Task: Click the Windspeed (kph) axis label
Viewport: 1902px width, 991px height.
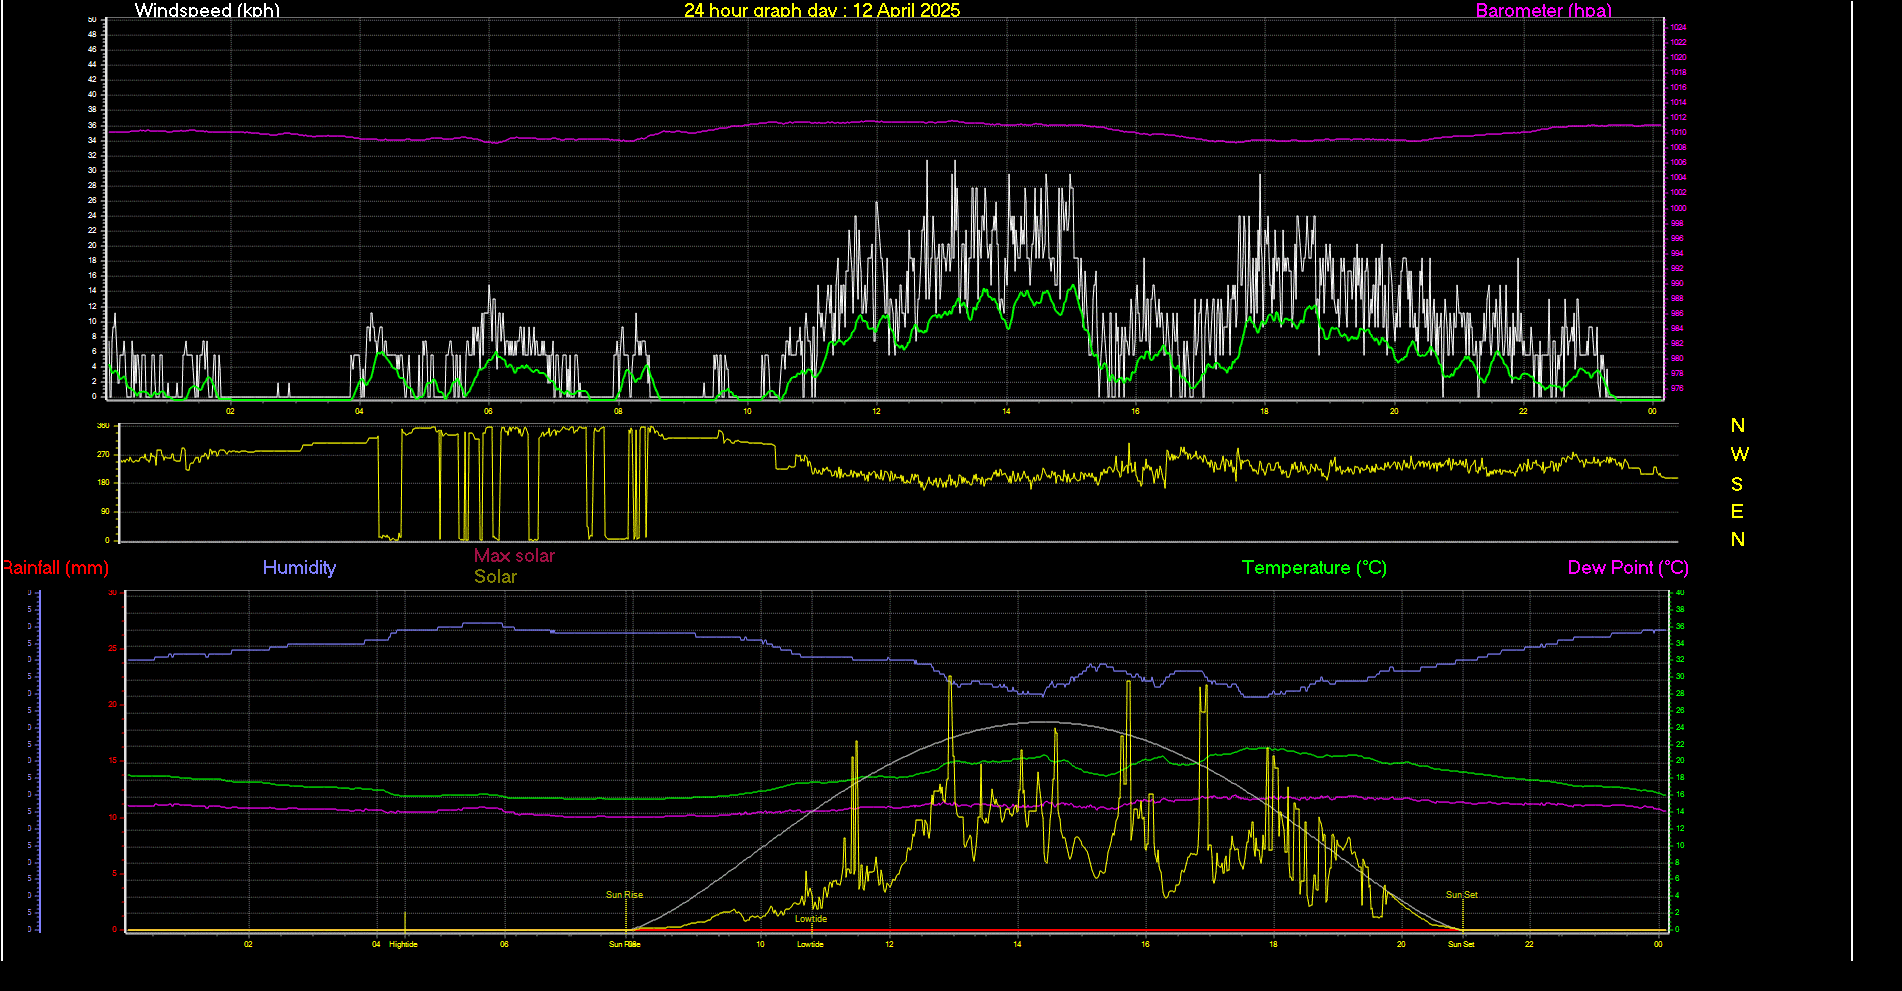Action: [207, 11]
